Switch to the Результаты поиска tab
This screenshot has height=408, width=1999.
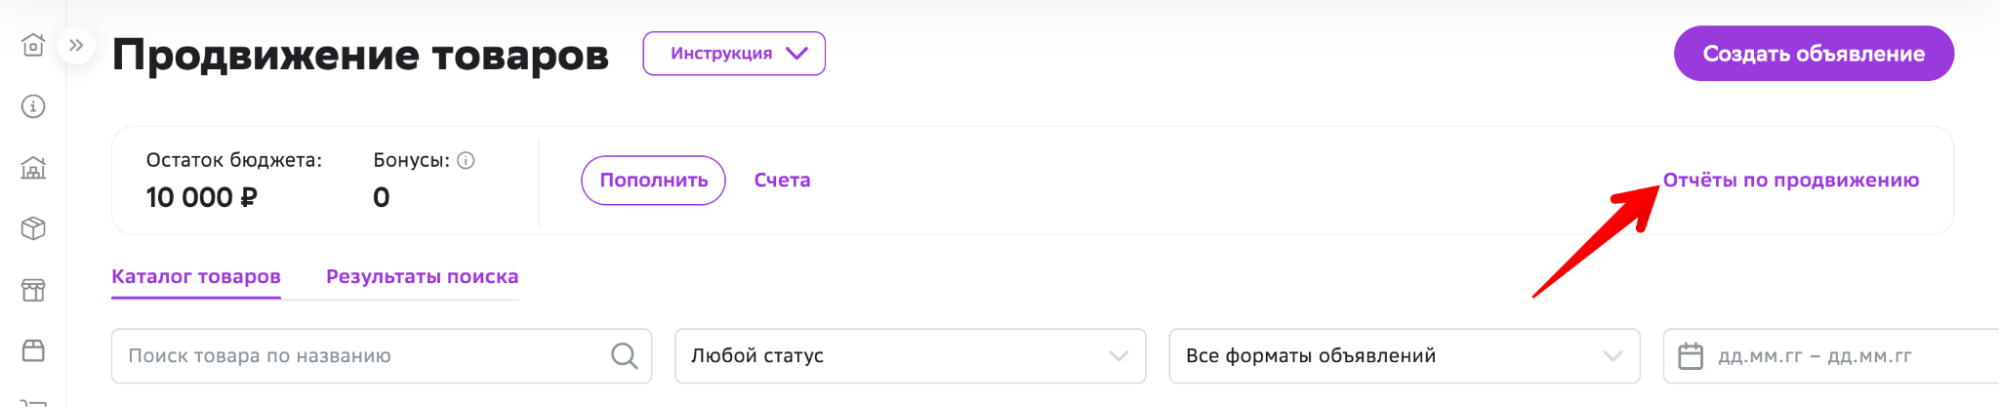pos(422,277)
